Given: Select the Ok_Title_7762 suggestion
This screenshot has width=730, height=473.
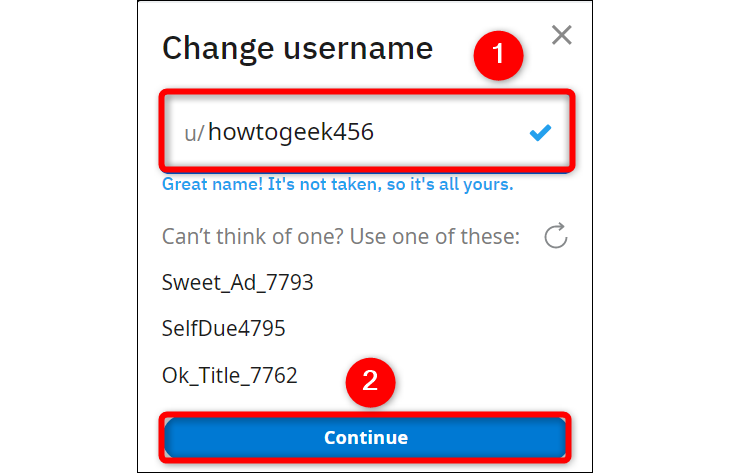Looking at the screenshot, I should (x=229, y=376).
